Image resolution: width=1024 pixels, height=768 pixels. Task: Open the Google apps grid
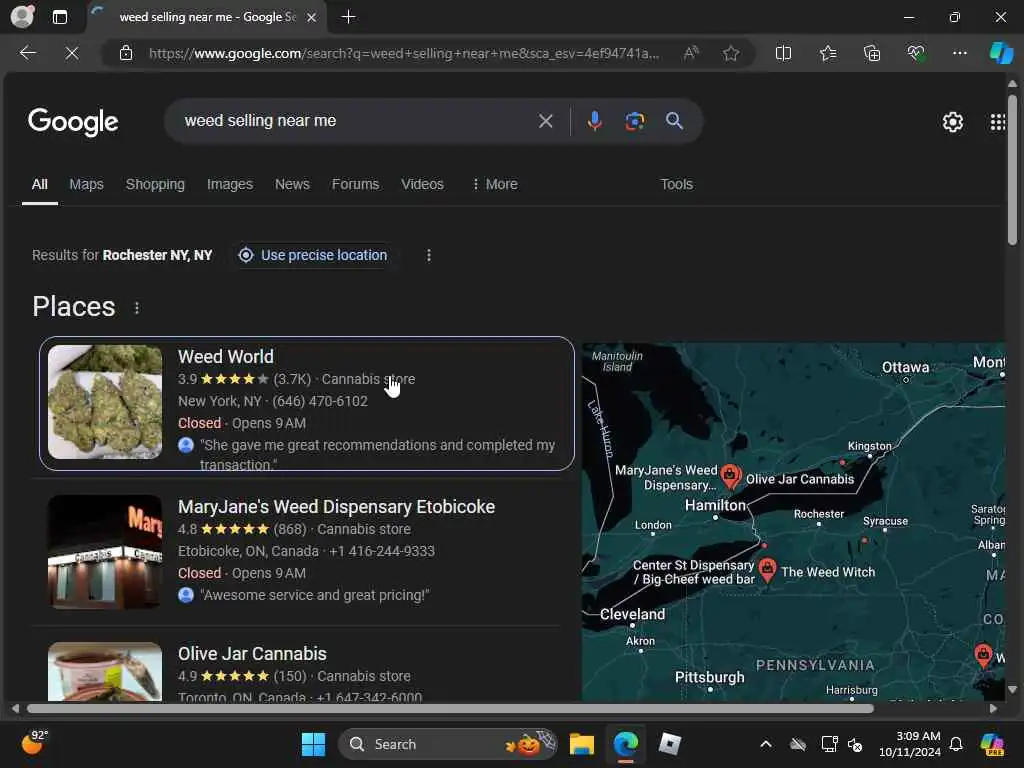[x=997, y=122]
